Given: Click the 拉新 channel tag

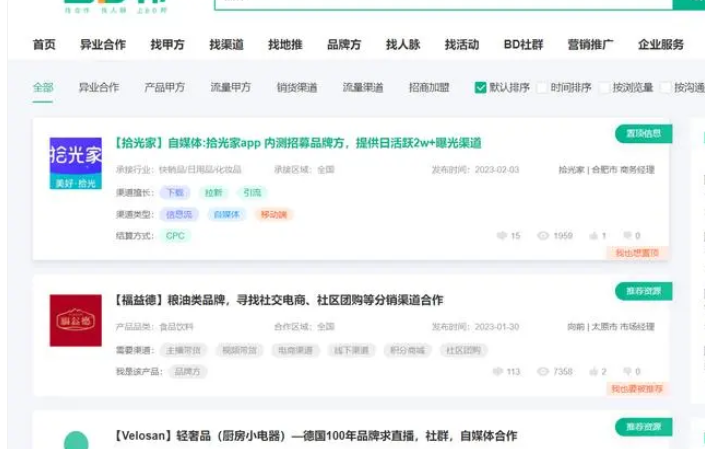Looking at the screenshot, I should click(x=214, y=192).
